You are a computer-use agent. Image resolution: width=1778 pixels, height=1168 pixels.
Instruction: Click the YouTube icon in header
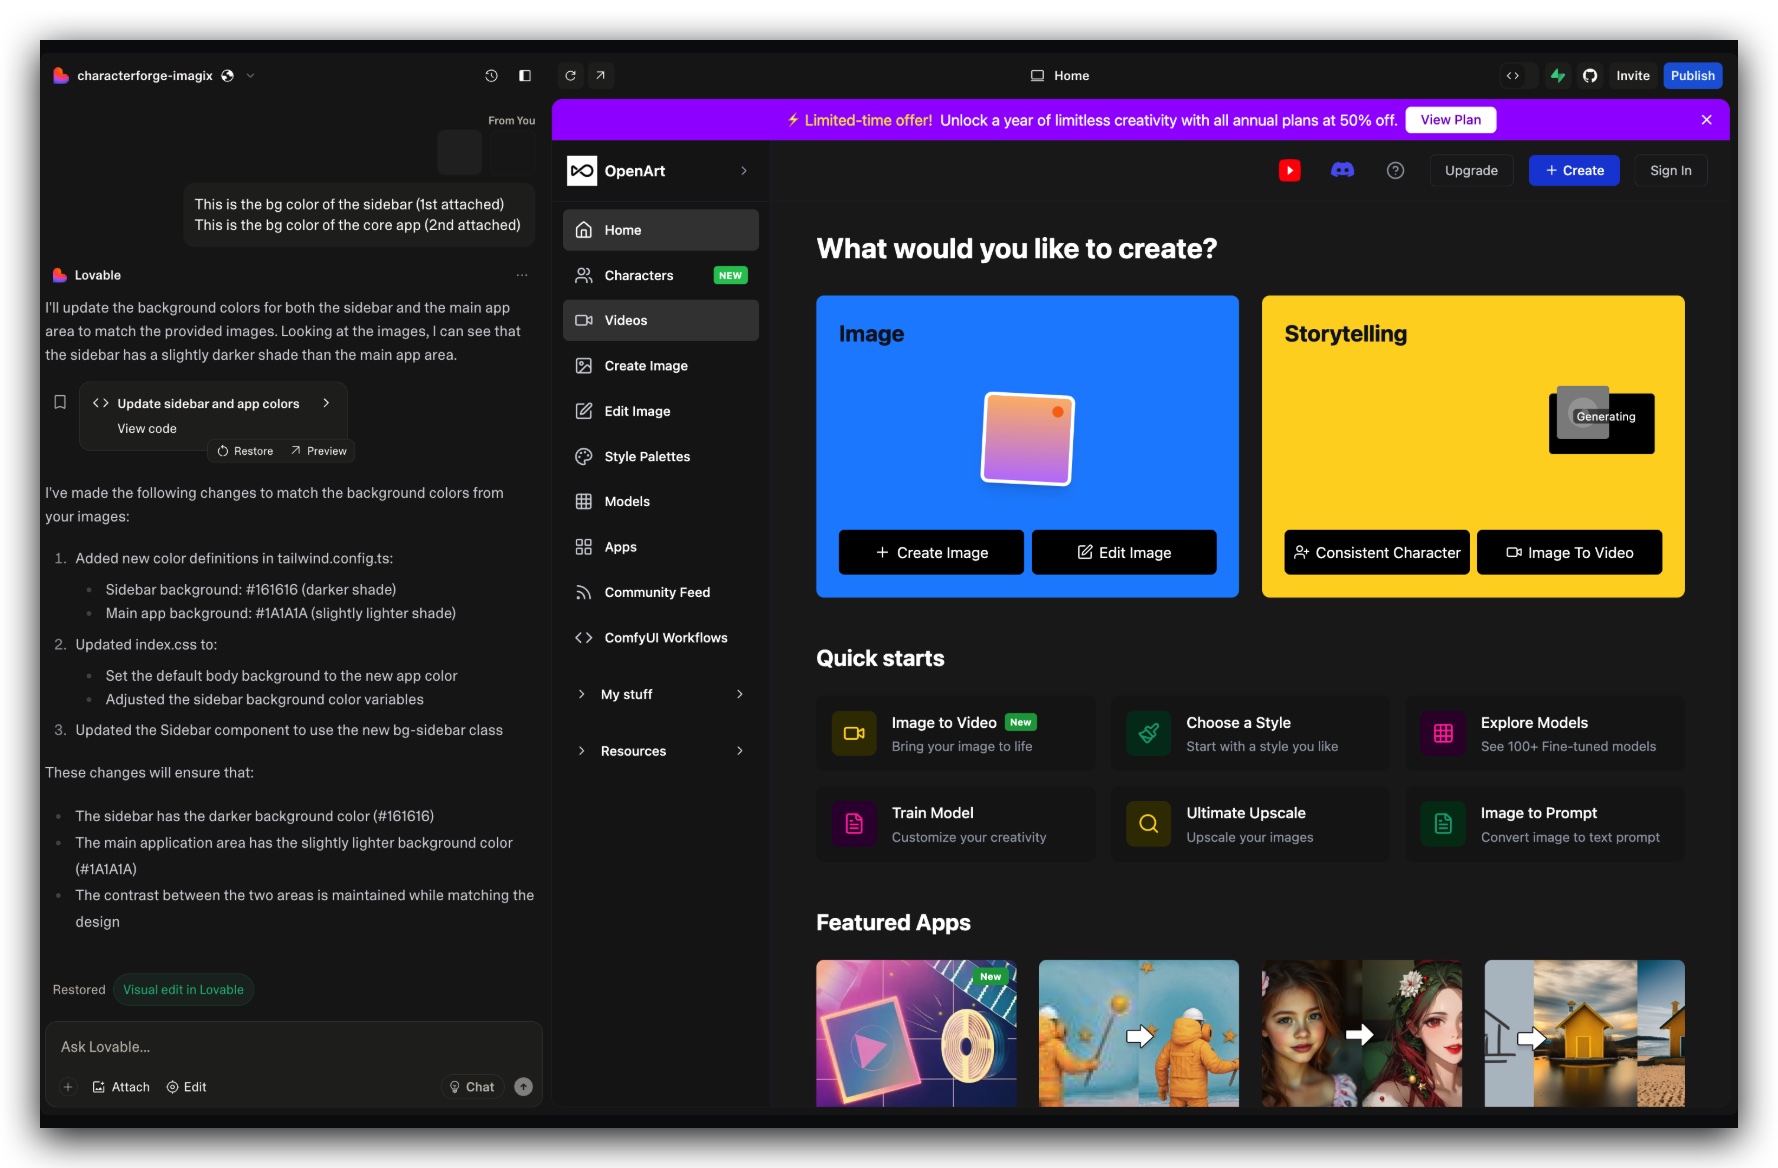pos(1289,171)
